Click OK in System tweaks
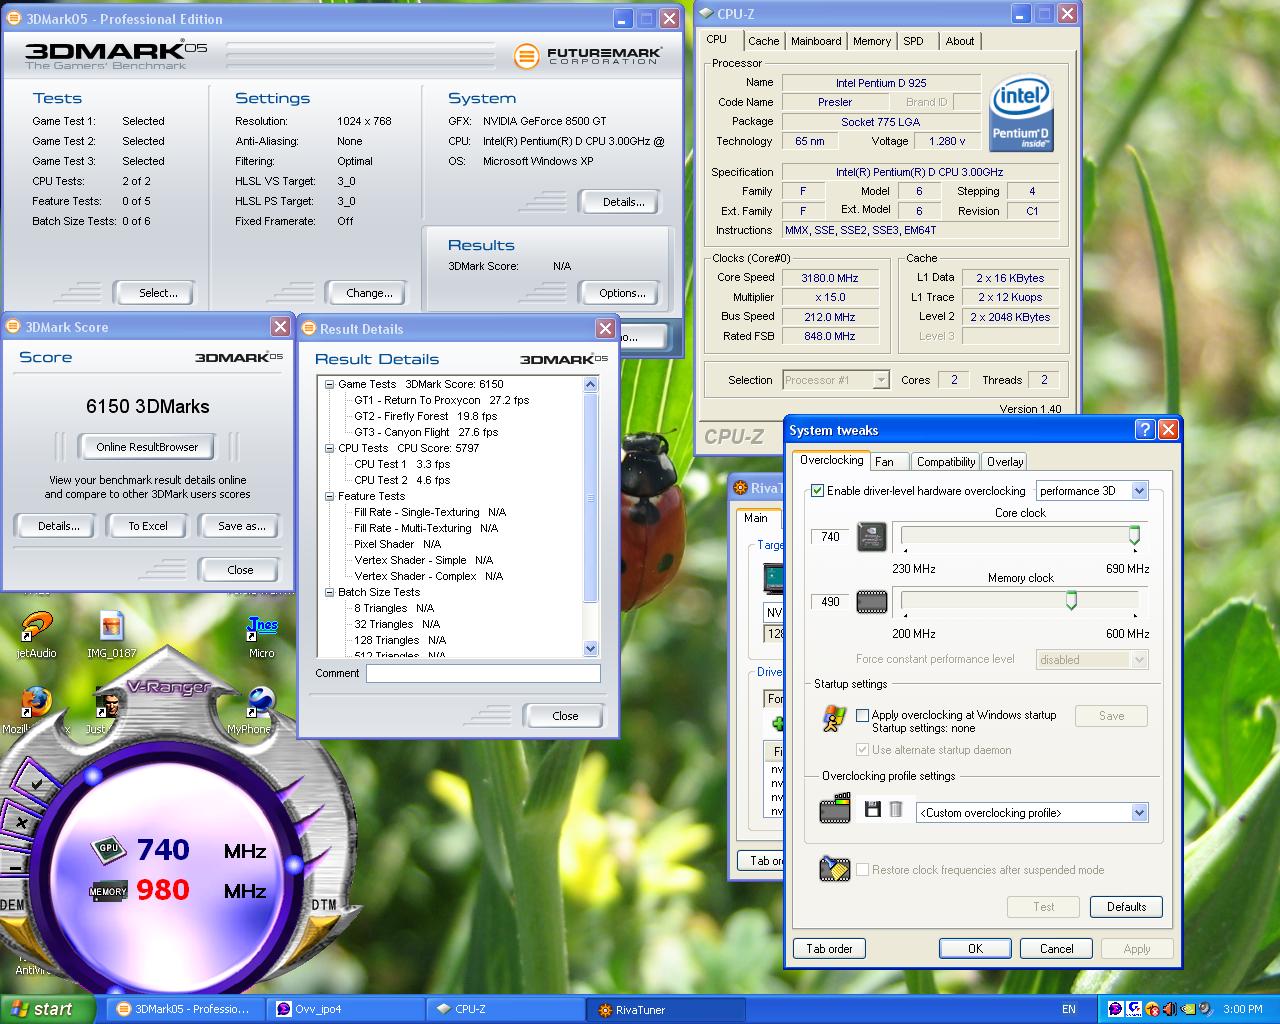 click(x=975, y=949)
